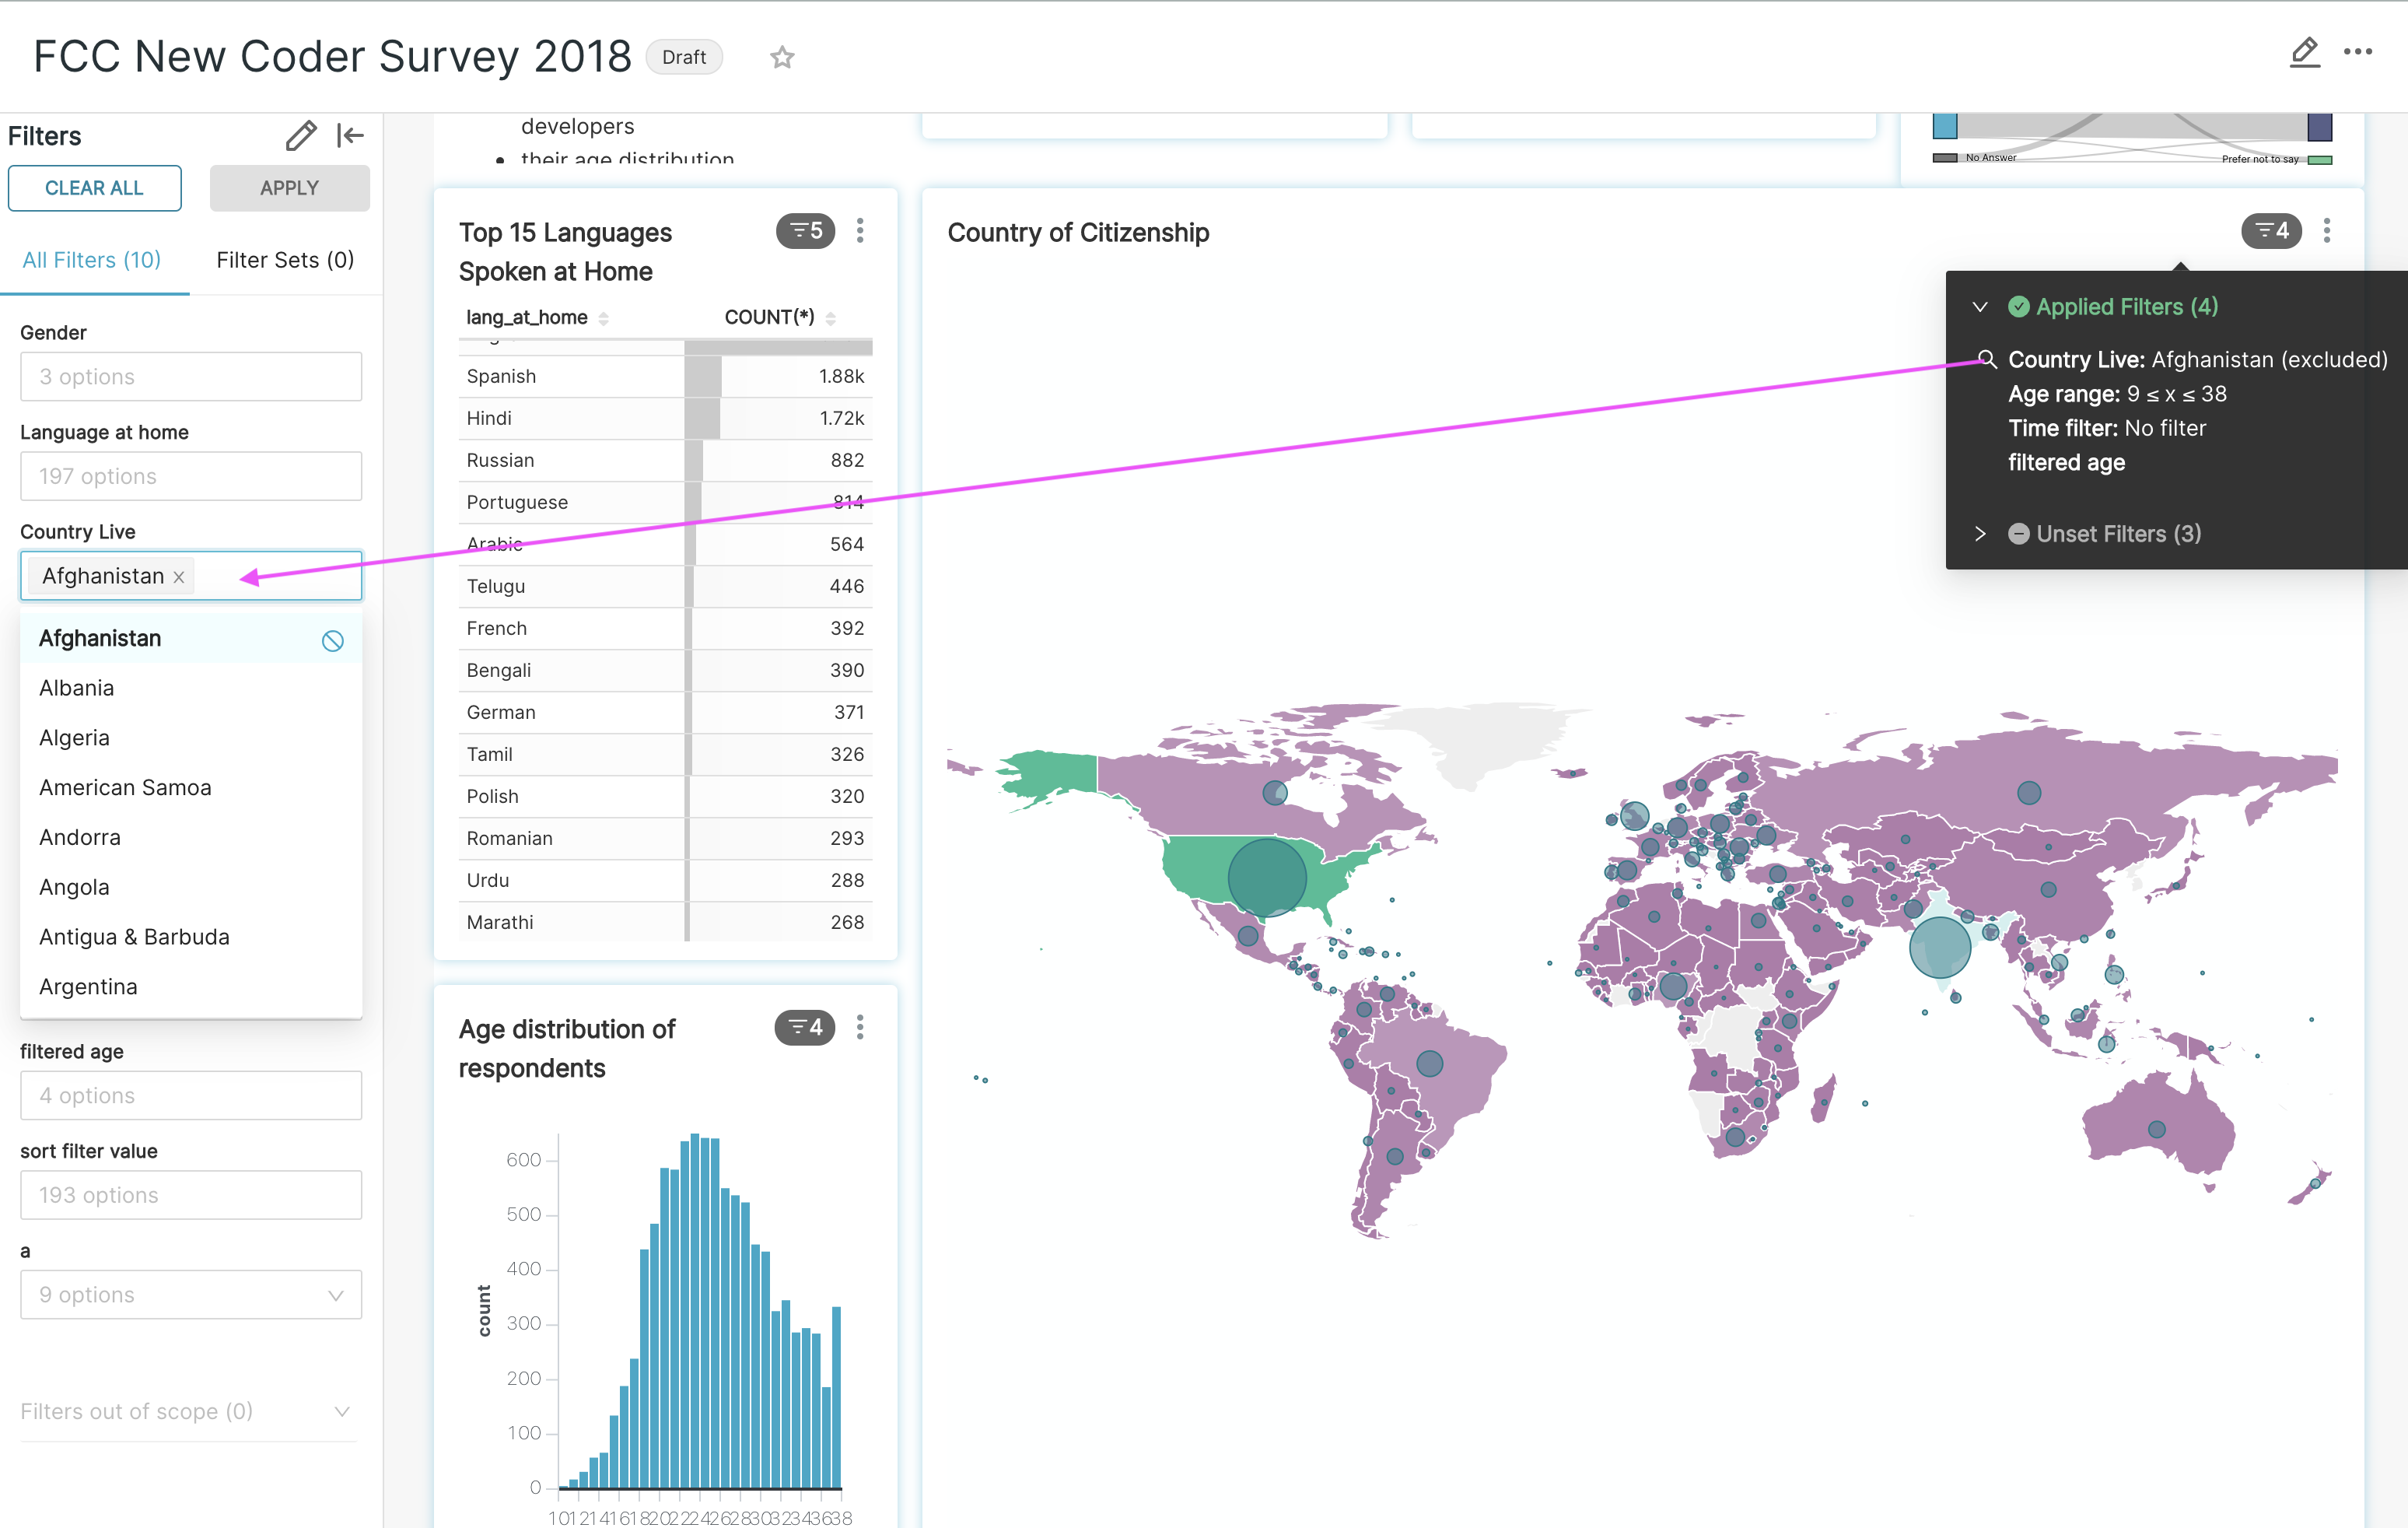Screen dimensions: 2408x1528
Task: Collapse the Filters sidebar
Action: (349, 136)
